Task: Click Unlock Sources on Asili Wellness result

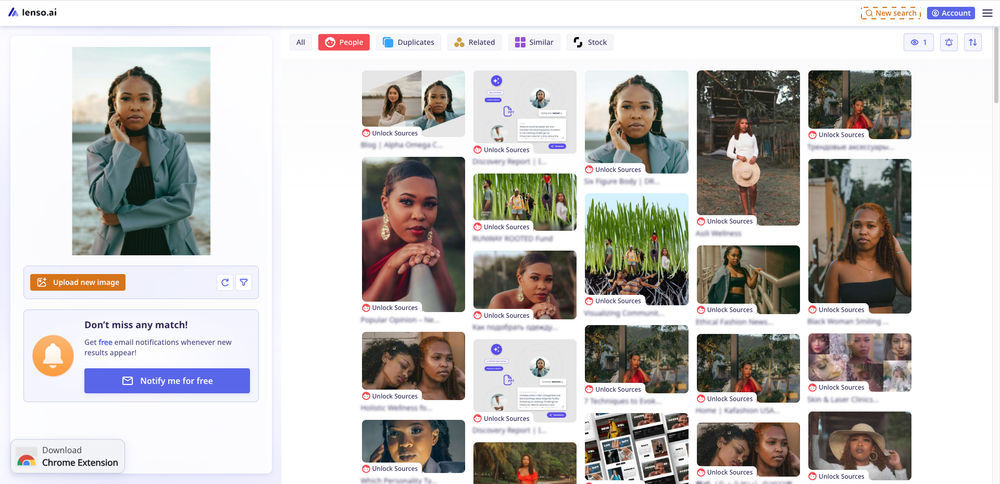Action: point(725,221)
